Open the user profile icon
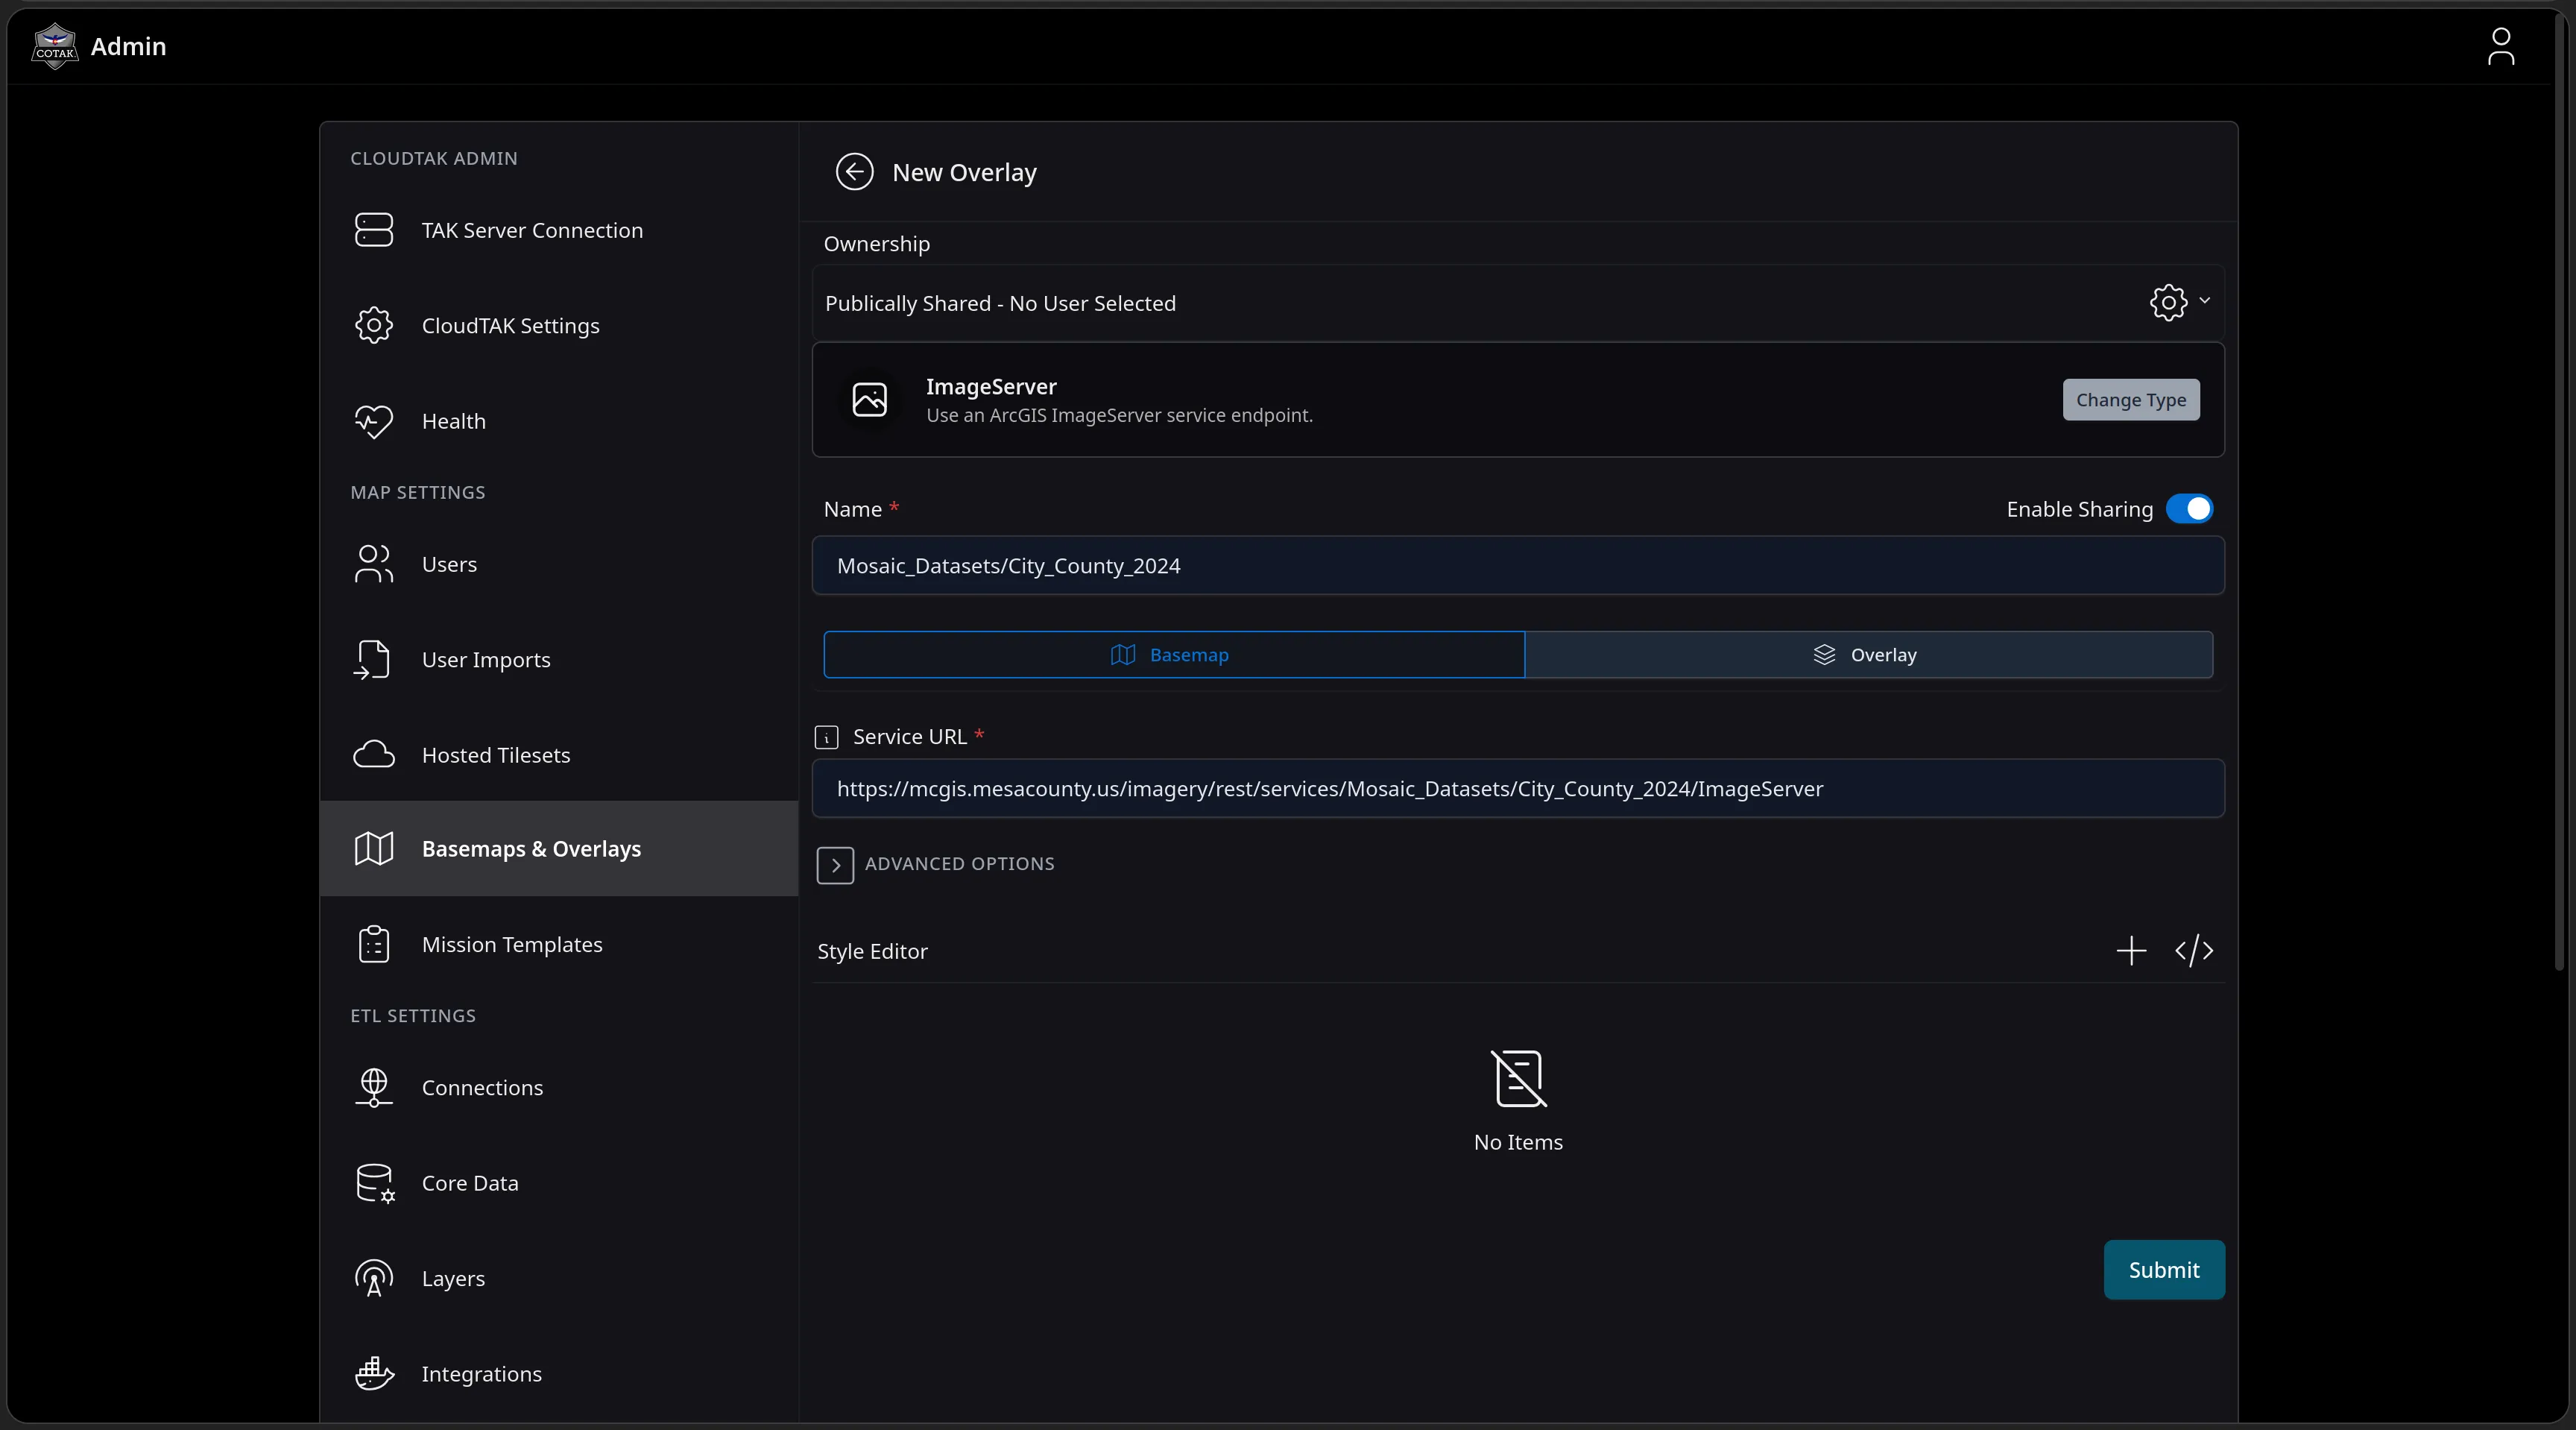The image size is (2576, 1430). pyautogui.click(x=2501, y=46)
